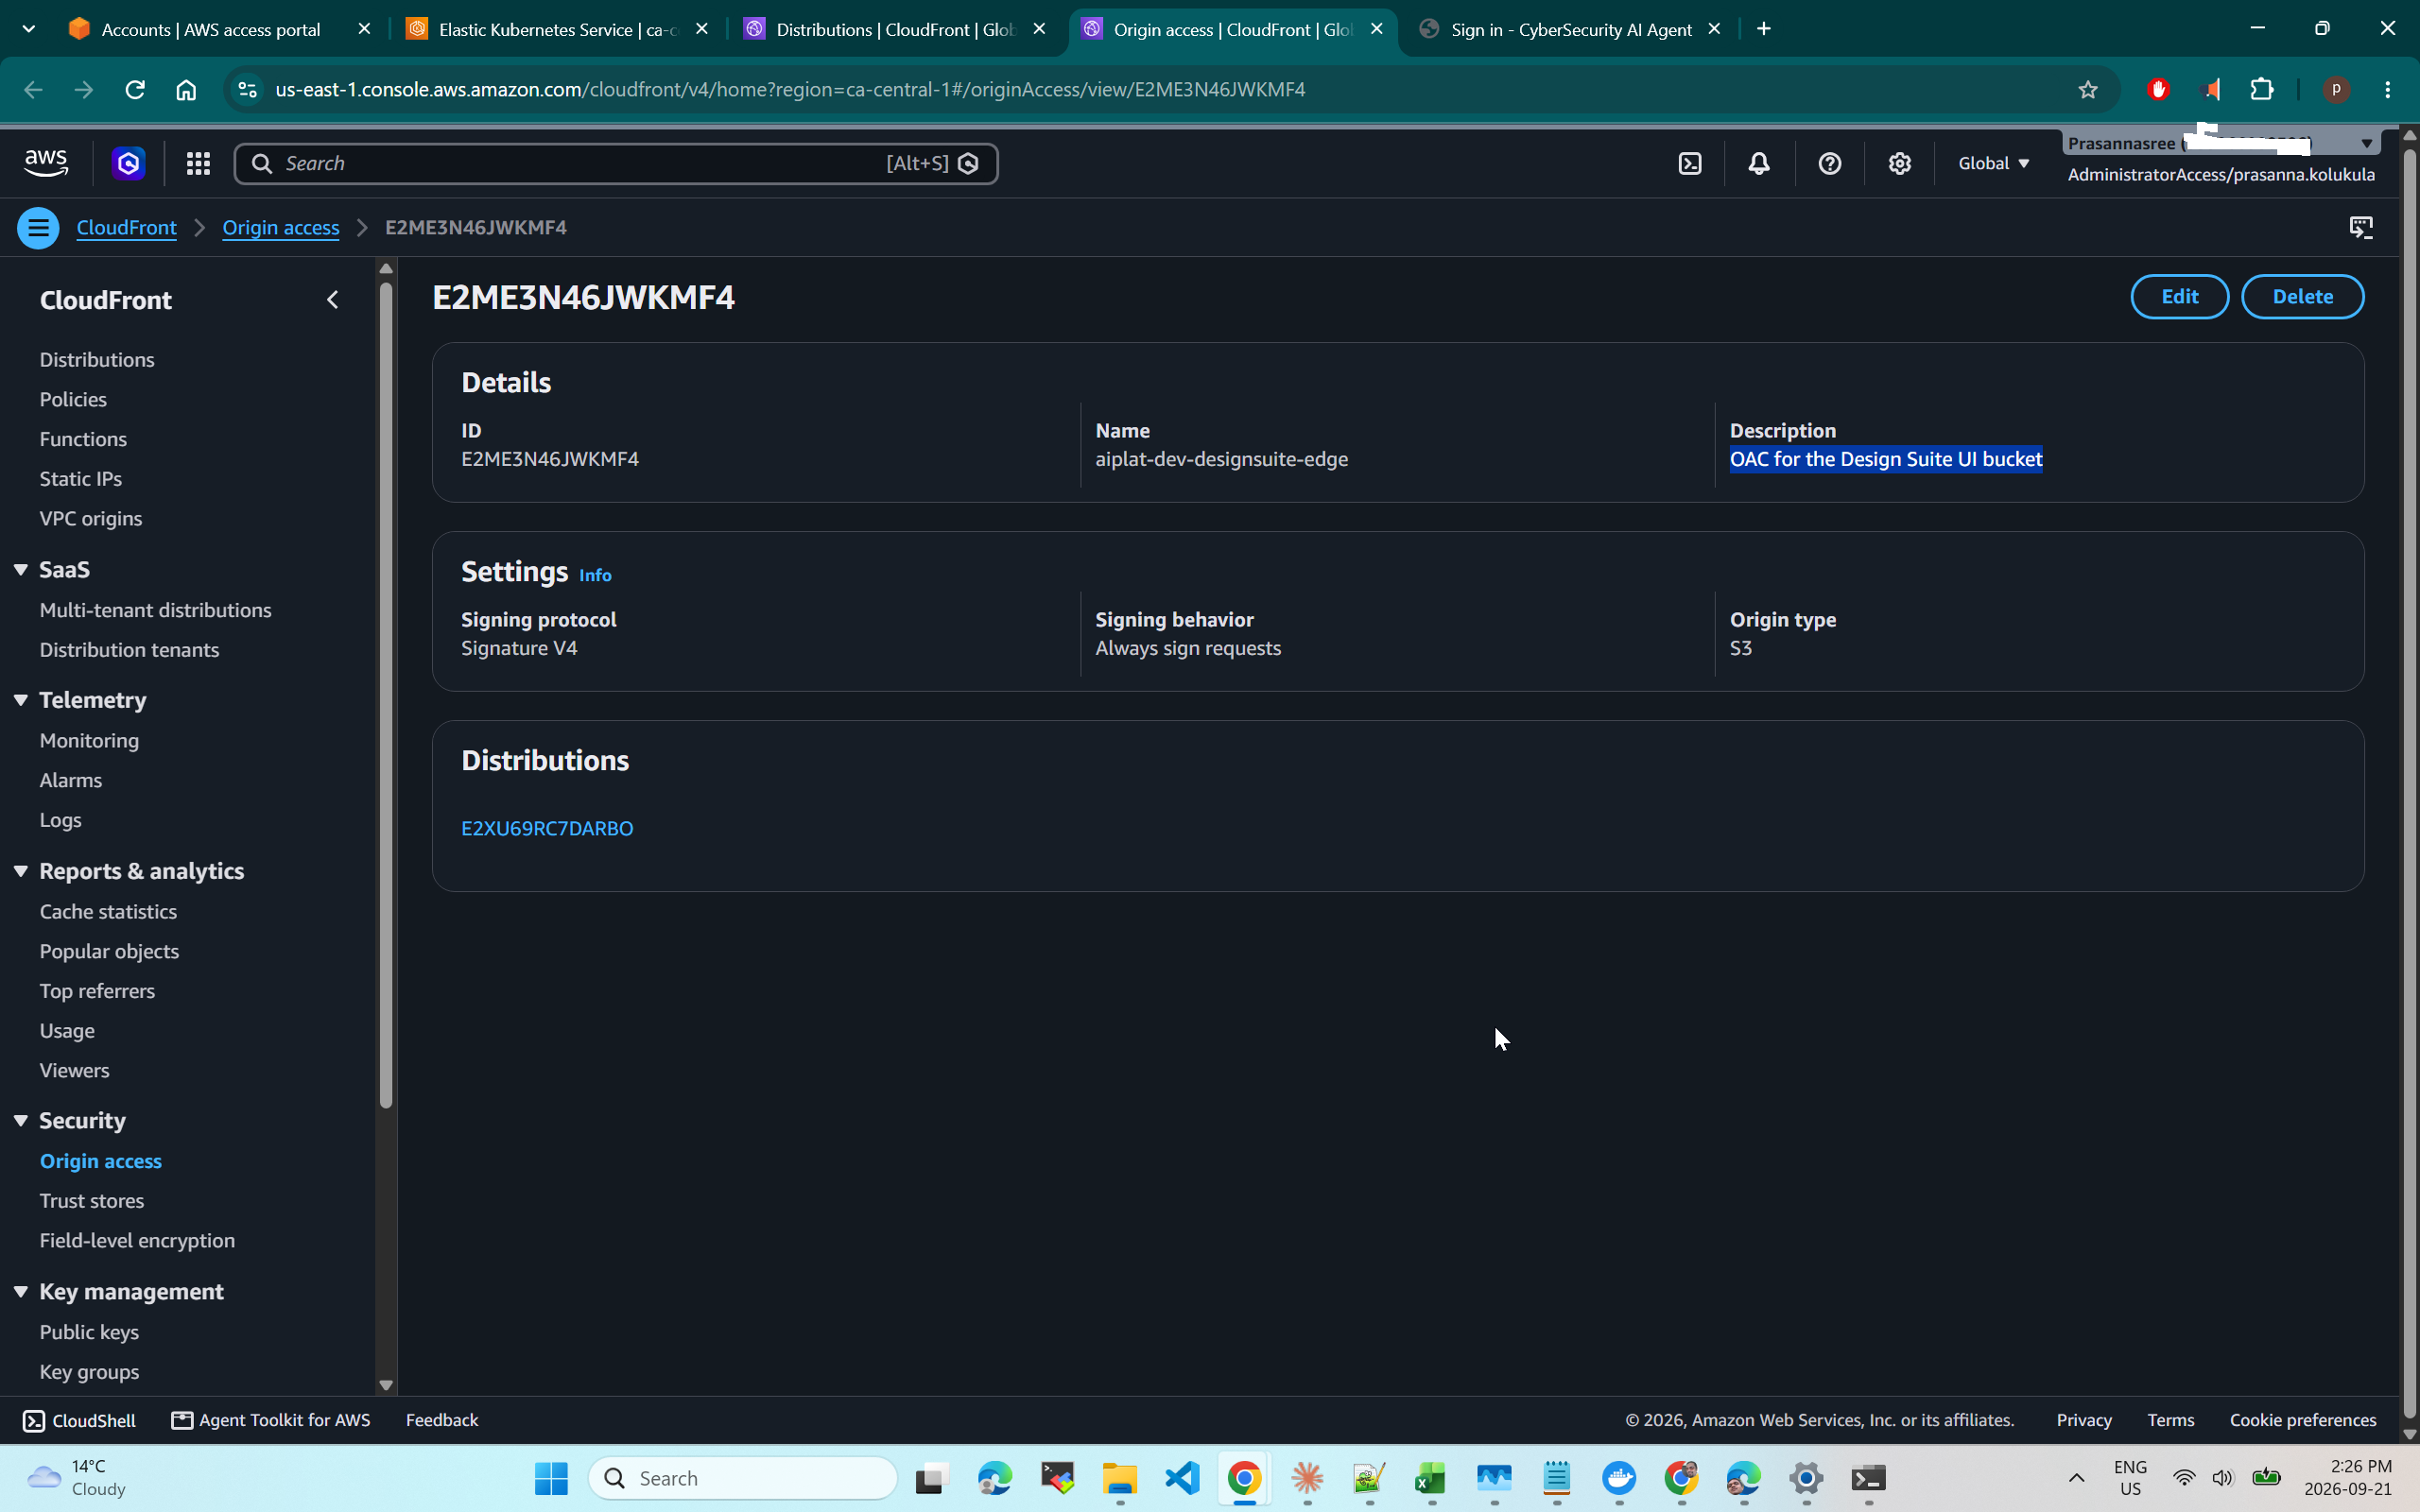This screenshot has height=1512, width=2420.
Task: Collapse the Telemetry navigation section
Action: click(20, 700)
